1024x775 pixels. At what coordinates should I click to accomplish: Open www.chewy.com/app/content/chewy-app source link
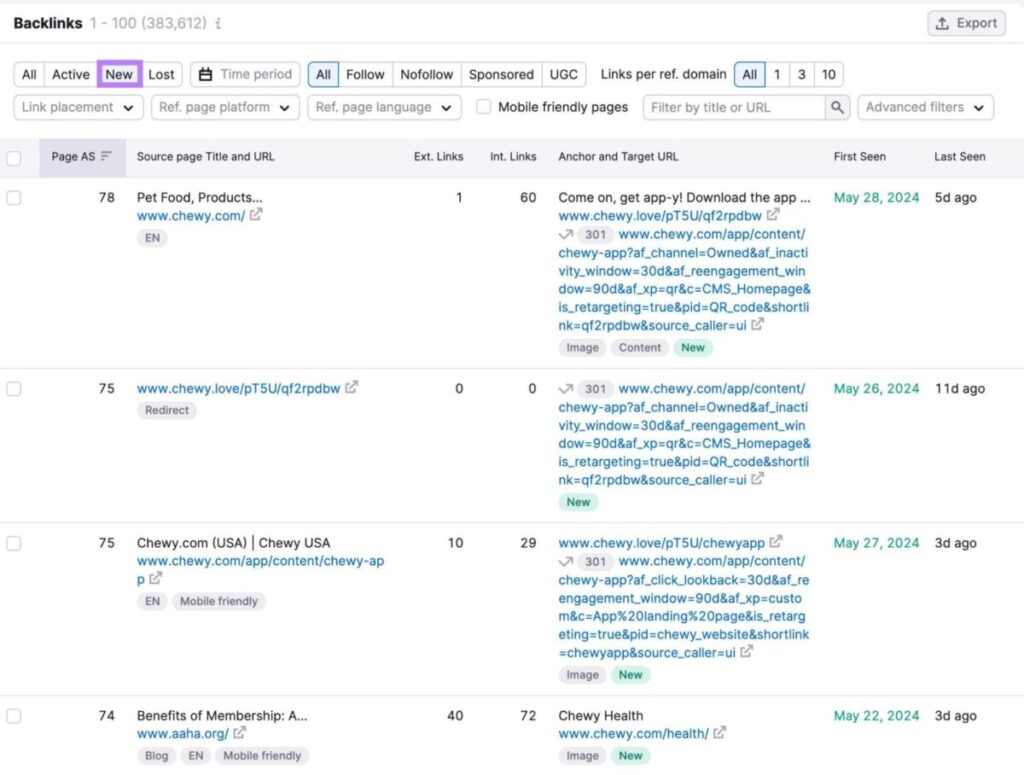[x=261, y=569]
